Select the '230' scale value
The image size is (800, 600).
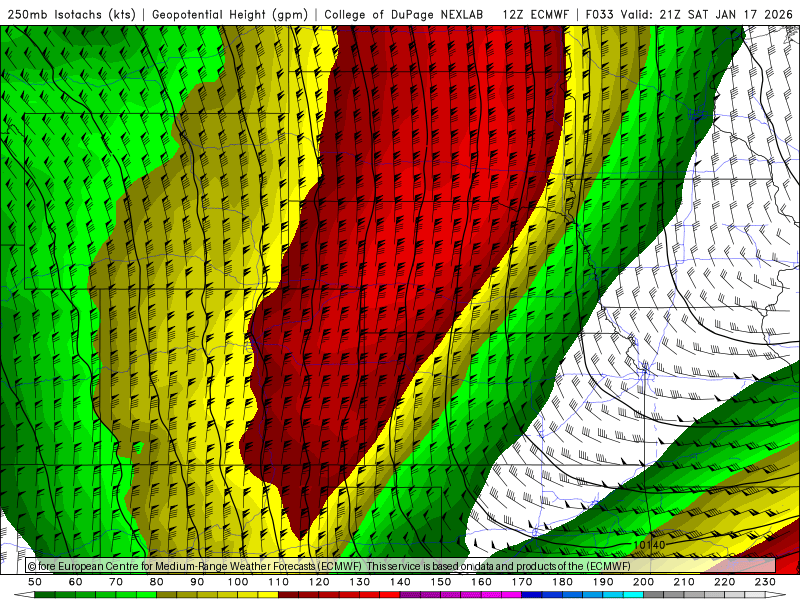tap(765, 582)
